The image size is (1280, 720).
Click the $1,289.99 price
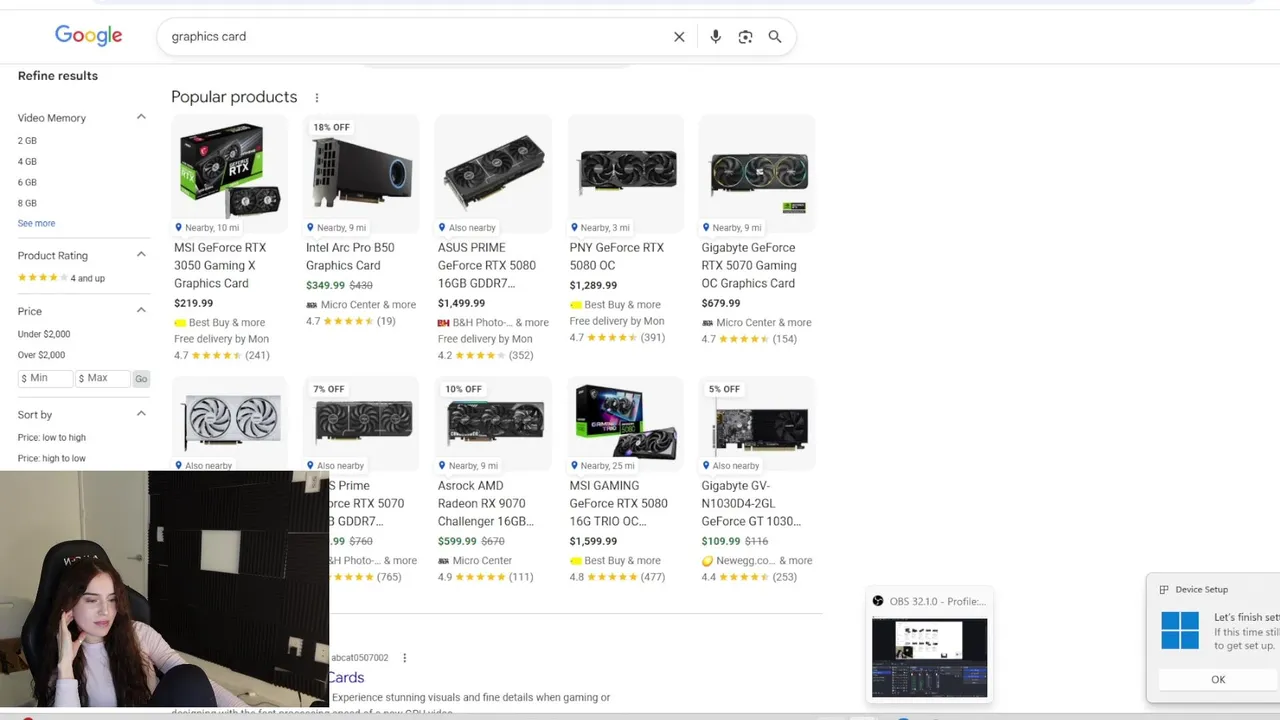point(593,286)
